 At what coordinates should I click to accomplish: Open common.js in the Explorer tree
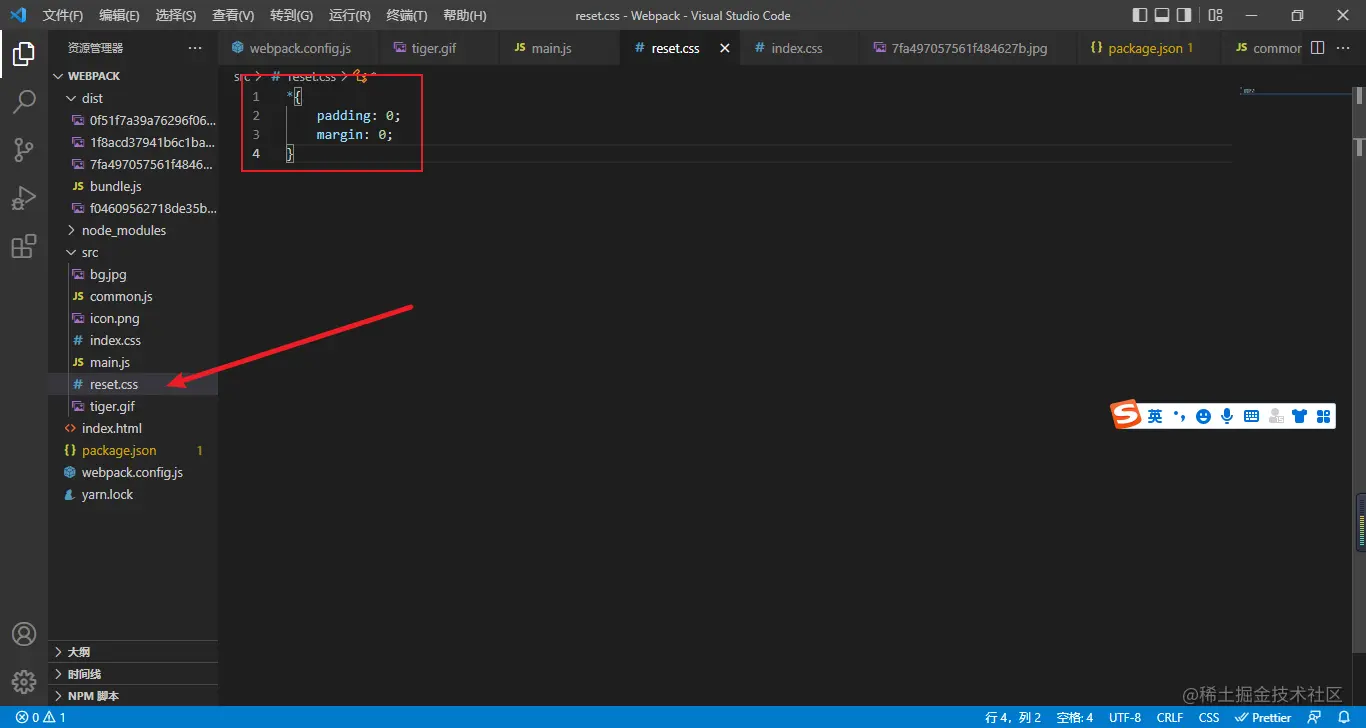pos(133,296)
